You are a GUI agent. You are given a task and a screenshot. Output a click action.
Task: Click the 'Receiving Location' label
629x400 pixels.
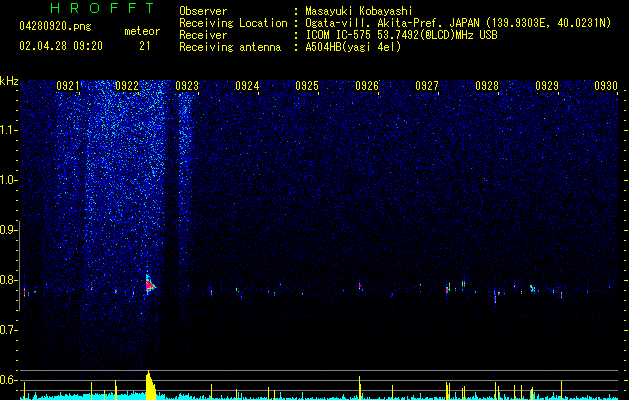(233, 23)
